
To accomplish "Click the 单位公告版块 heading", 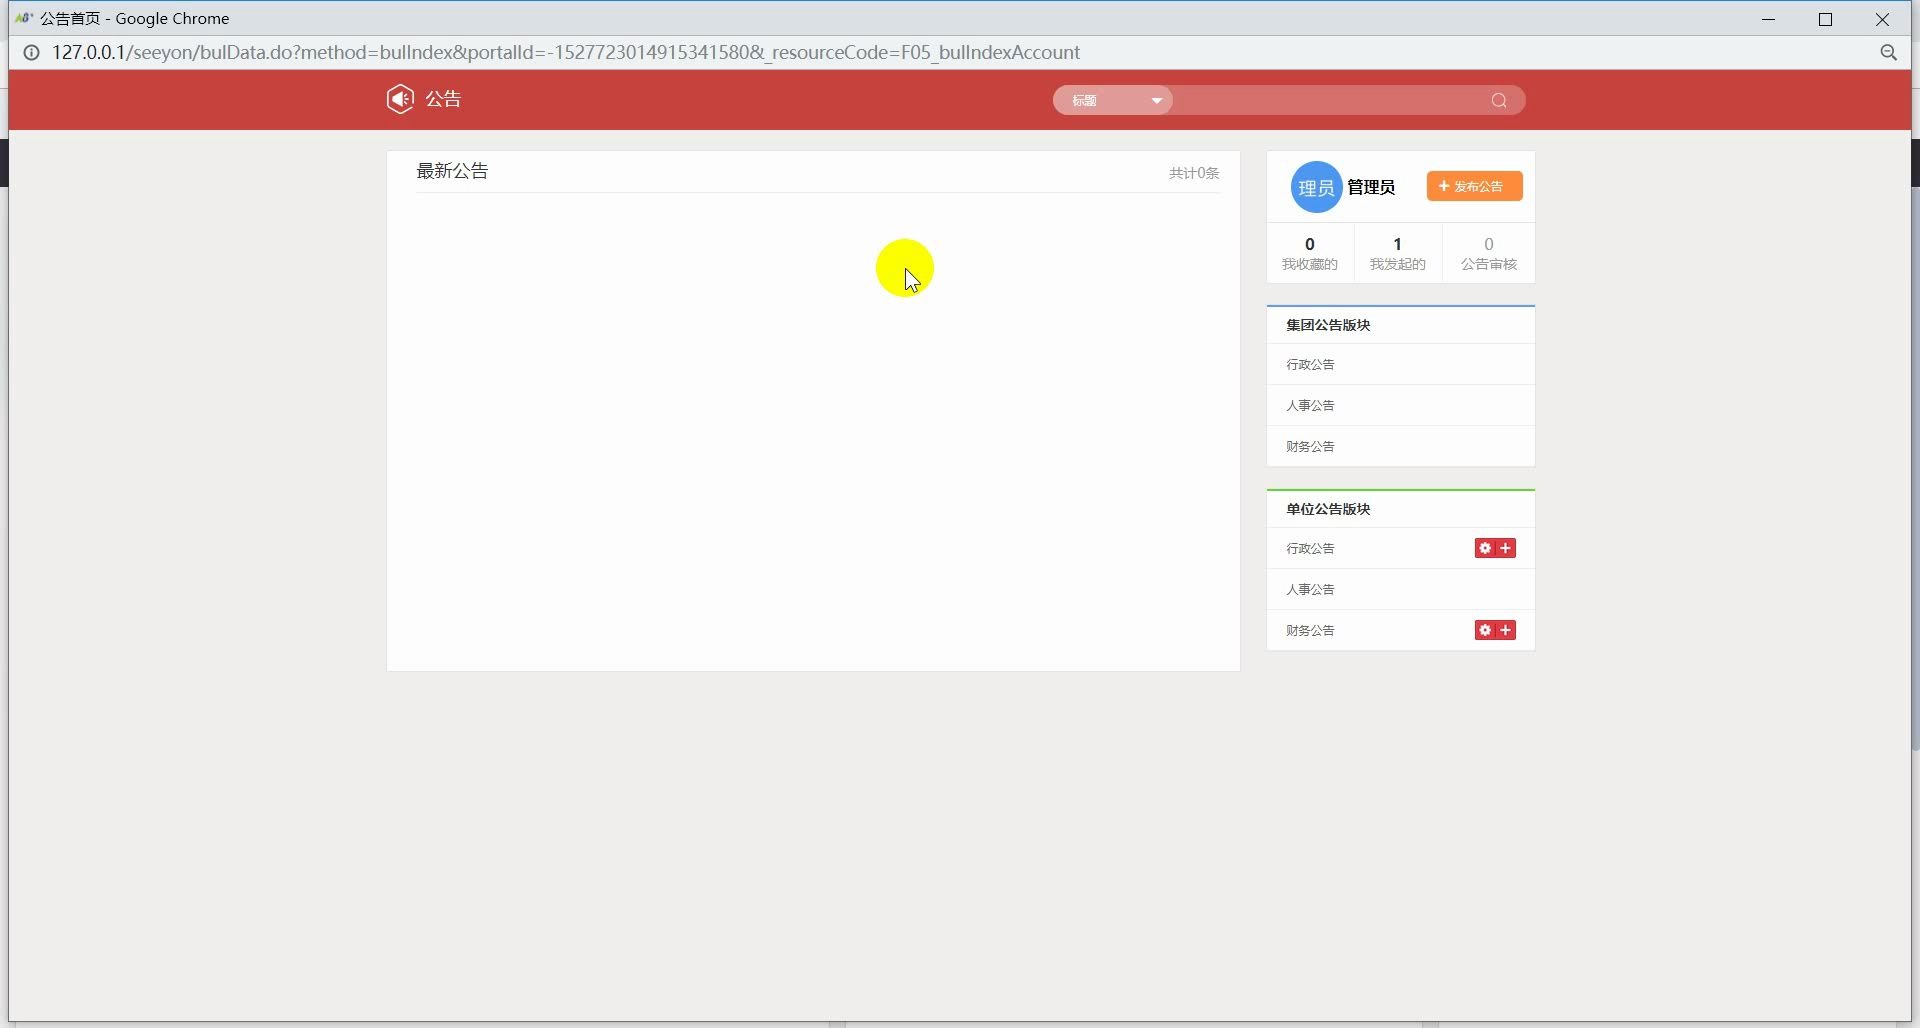I will (x=1328, y=509).
